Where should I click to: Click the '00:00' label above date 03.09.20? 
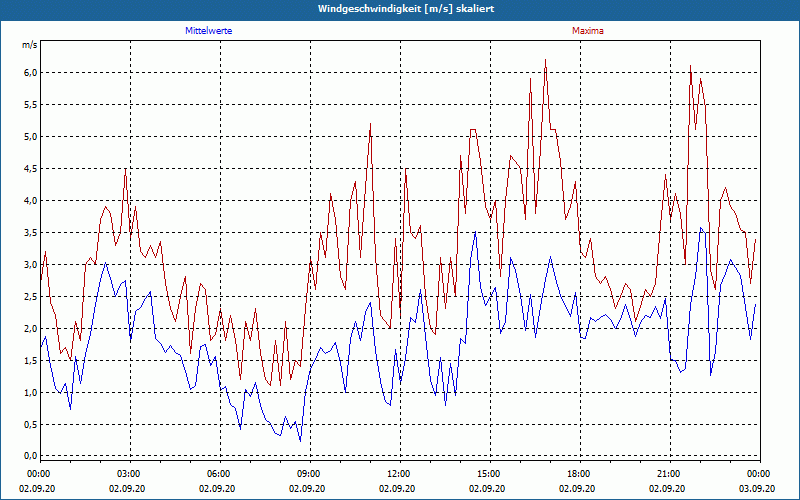pyautogui.click(x=757, y=474)
